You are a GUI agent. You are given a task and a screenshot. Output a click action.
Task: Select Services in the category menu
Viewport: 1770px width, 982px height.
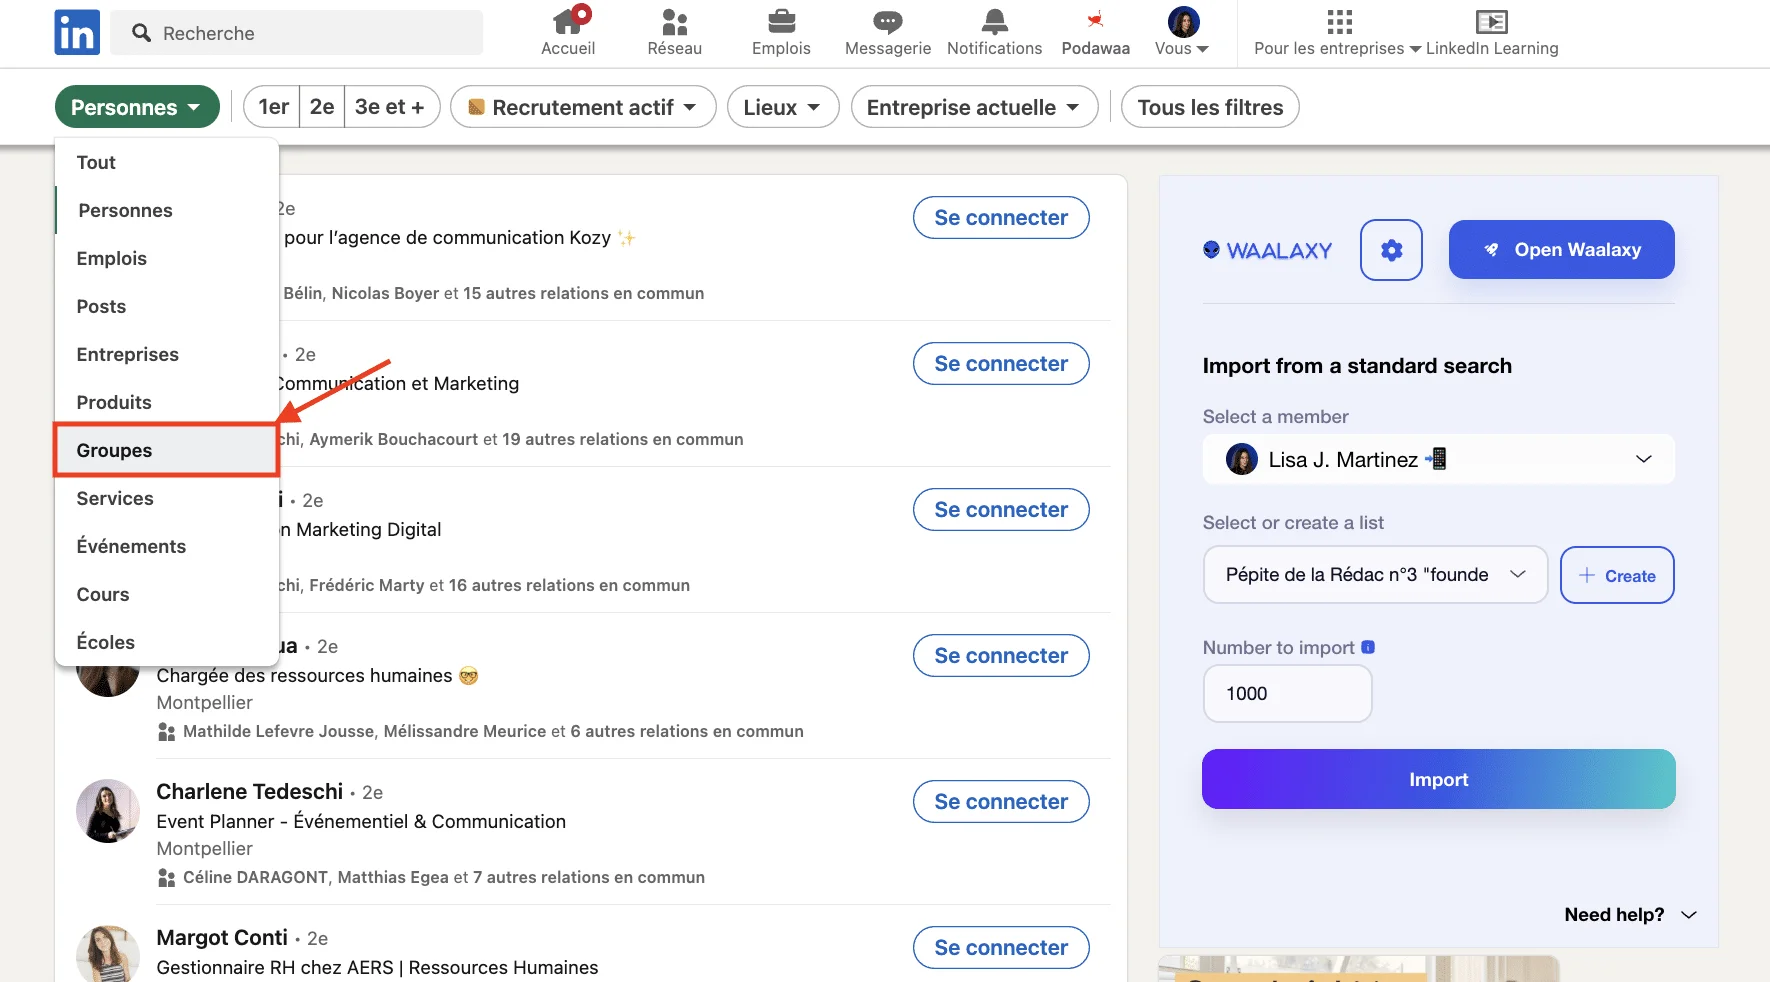point(167,498)
